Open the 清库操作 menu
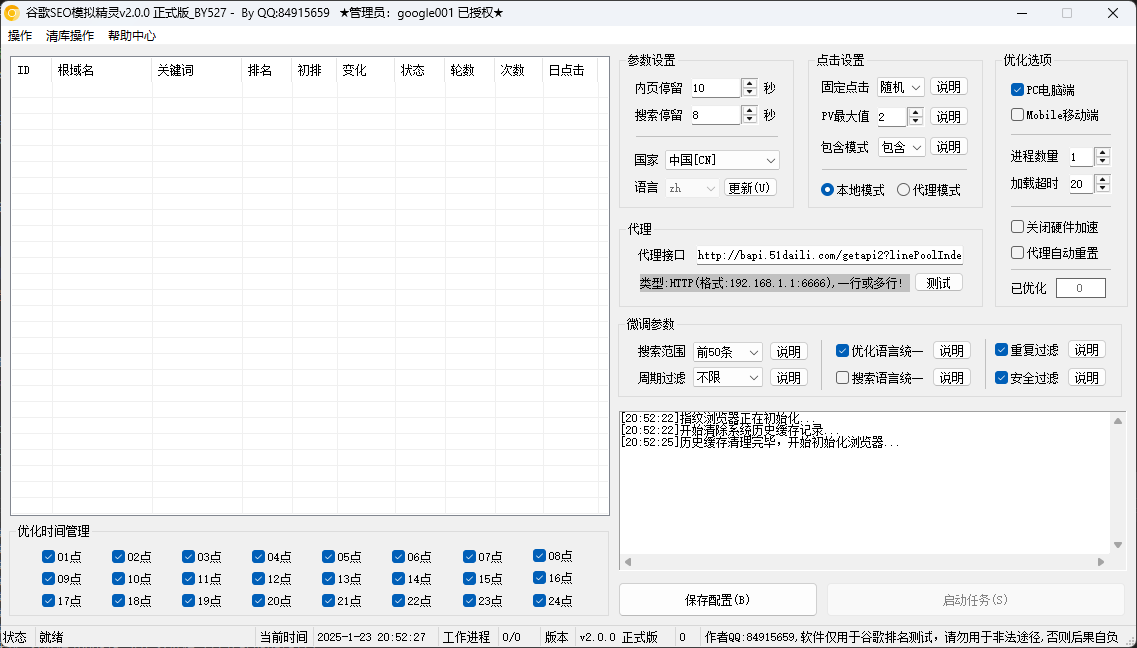Screen dimensions: 1137x648 pyautogui.click(x=68, y=35)
